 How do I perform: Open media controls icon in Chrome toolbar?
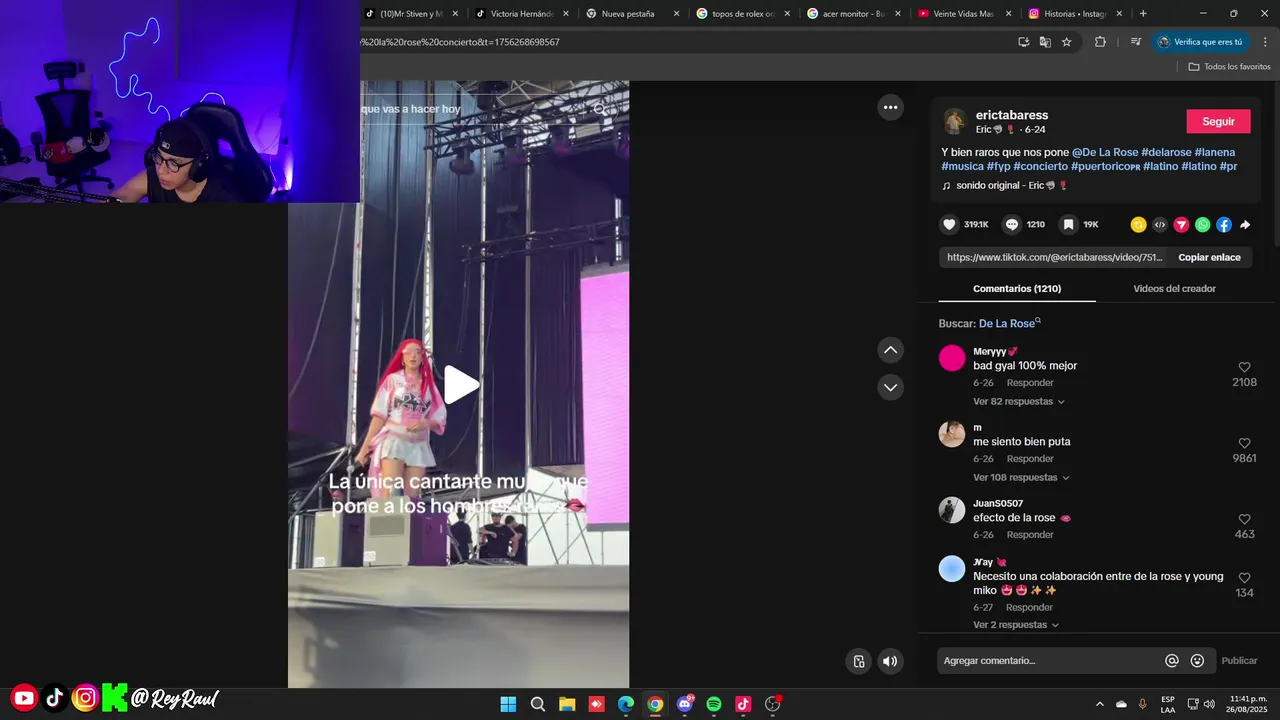1135,42
